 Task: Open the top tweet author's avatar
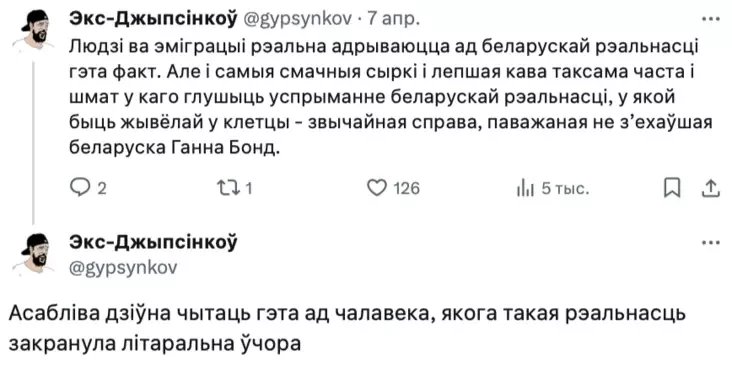click(x=34, y=29)
